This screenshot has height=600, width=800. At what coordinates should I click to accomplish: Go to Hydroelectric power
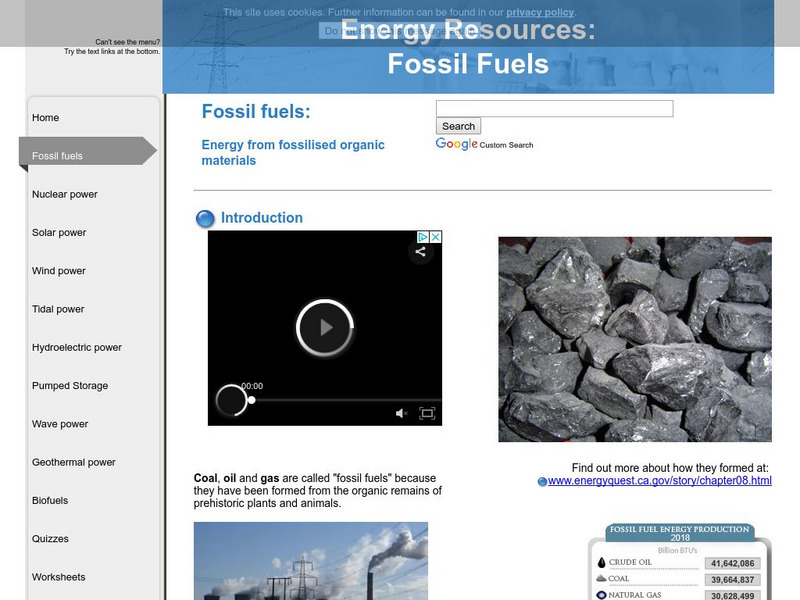coord(77,347)
